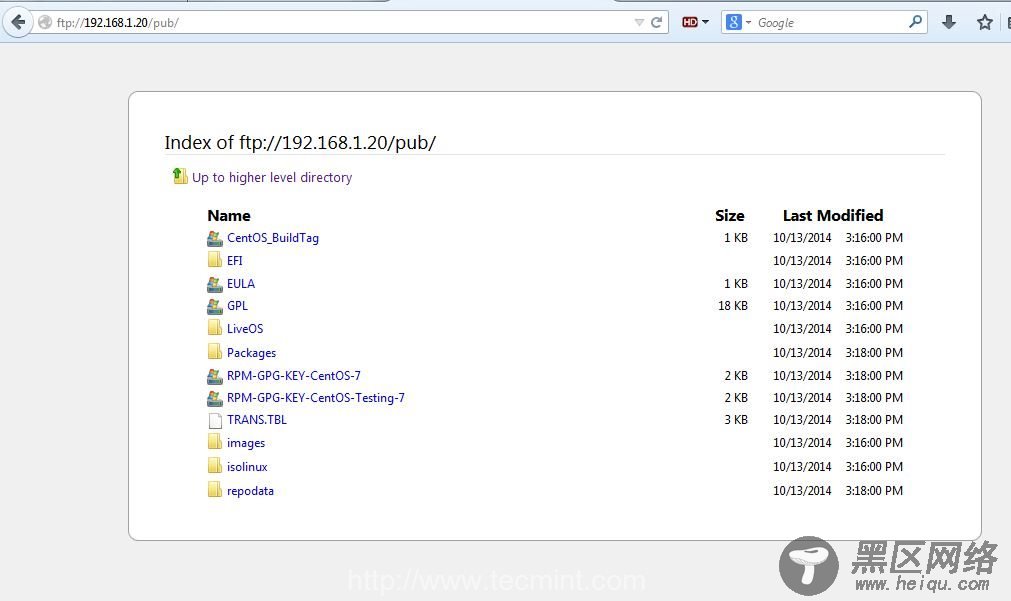Screen dimensions: 1011x601
Task: Open the repodata folder link
Action: 250,491
